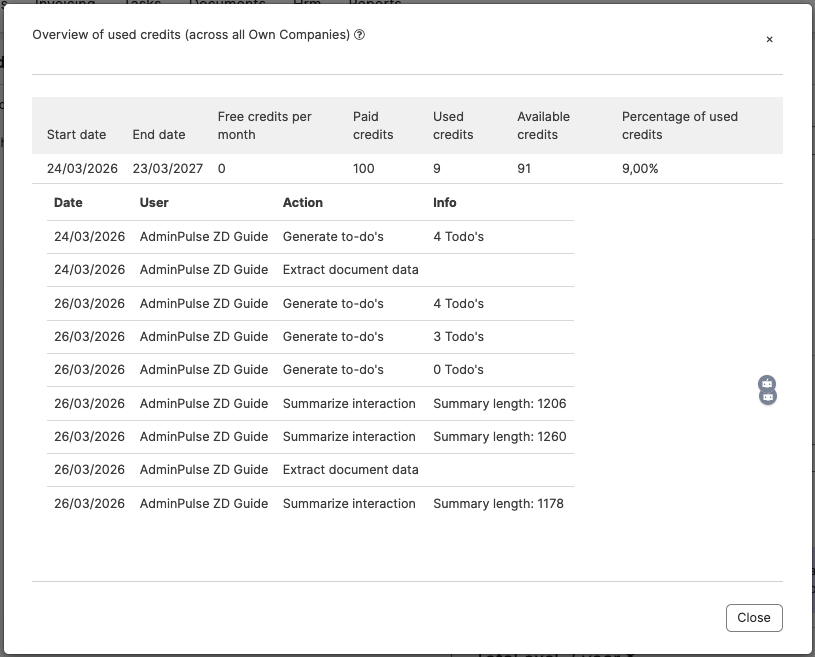The width and height of the screenshot is (815, 657).
Task: Click 'Summary length: 1178' cell
Action: tap(498, 504)
